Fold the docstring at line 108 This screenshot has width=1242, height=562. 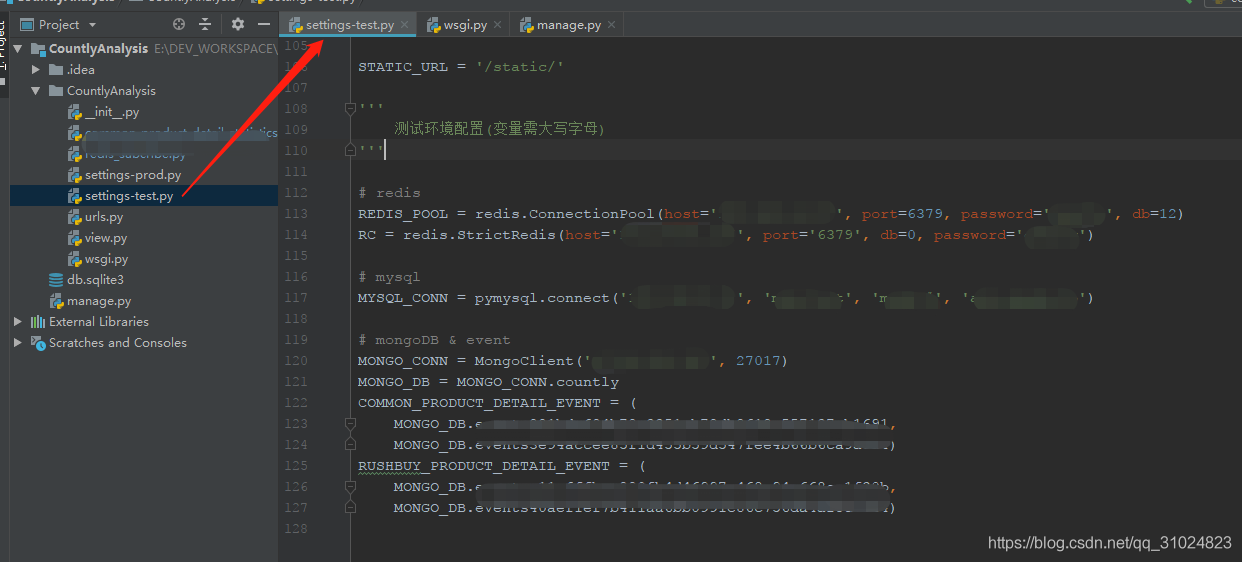click(350, 108)
